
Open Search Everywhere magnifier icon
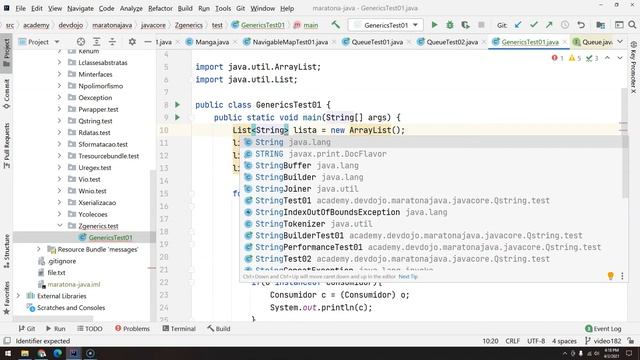pos(632,25)
